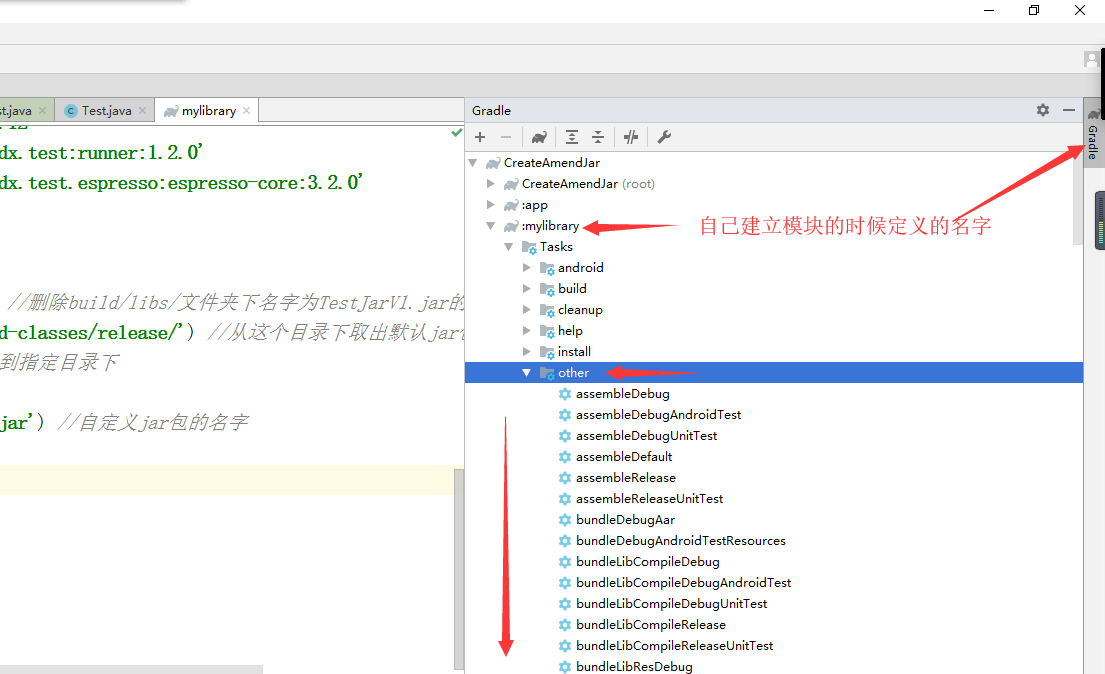The height and width of the screenshot is (674, 1105).
Task: Select the Tasks folder row
Action: (x=556, y=247)
